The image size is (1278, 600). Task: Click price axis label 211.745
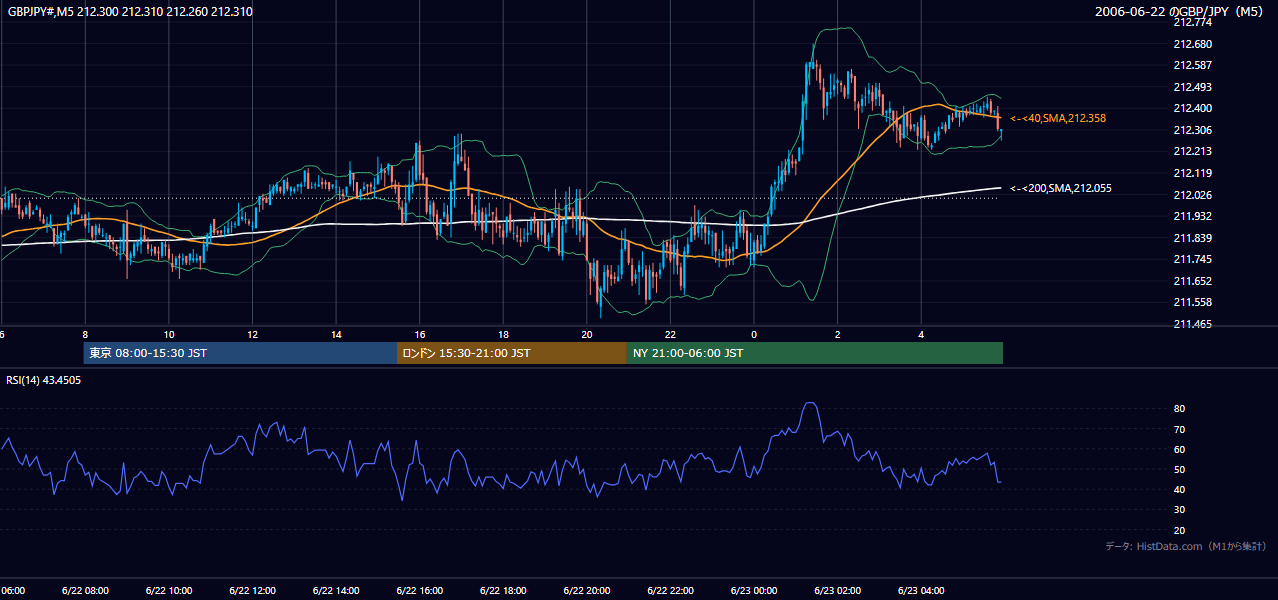[1191, 259]
